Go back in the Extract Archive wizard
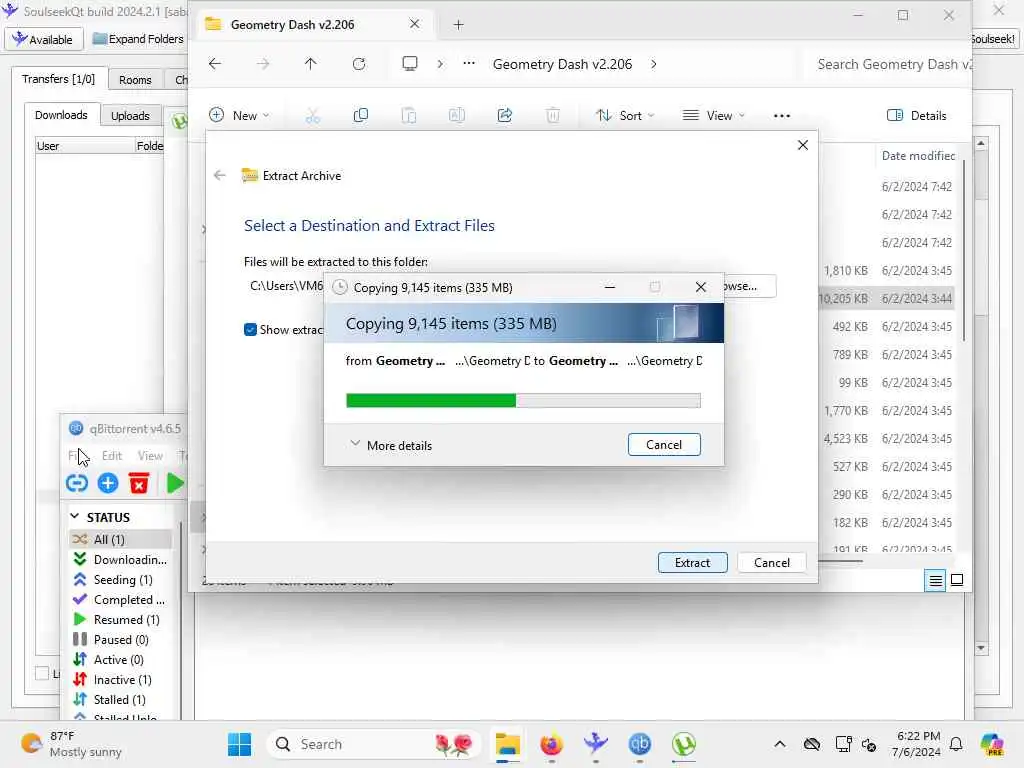Image resolution: width=1024 pixels, height=768 pixels. [x=219, y=175]
